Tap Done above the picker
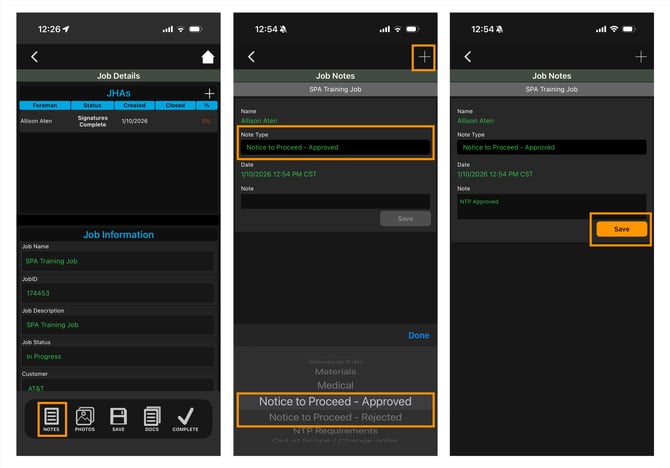 coord(418,335)
